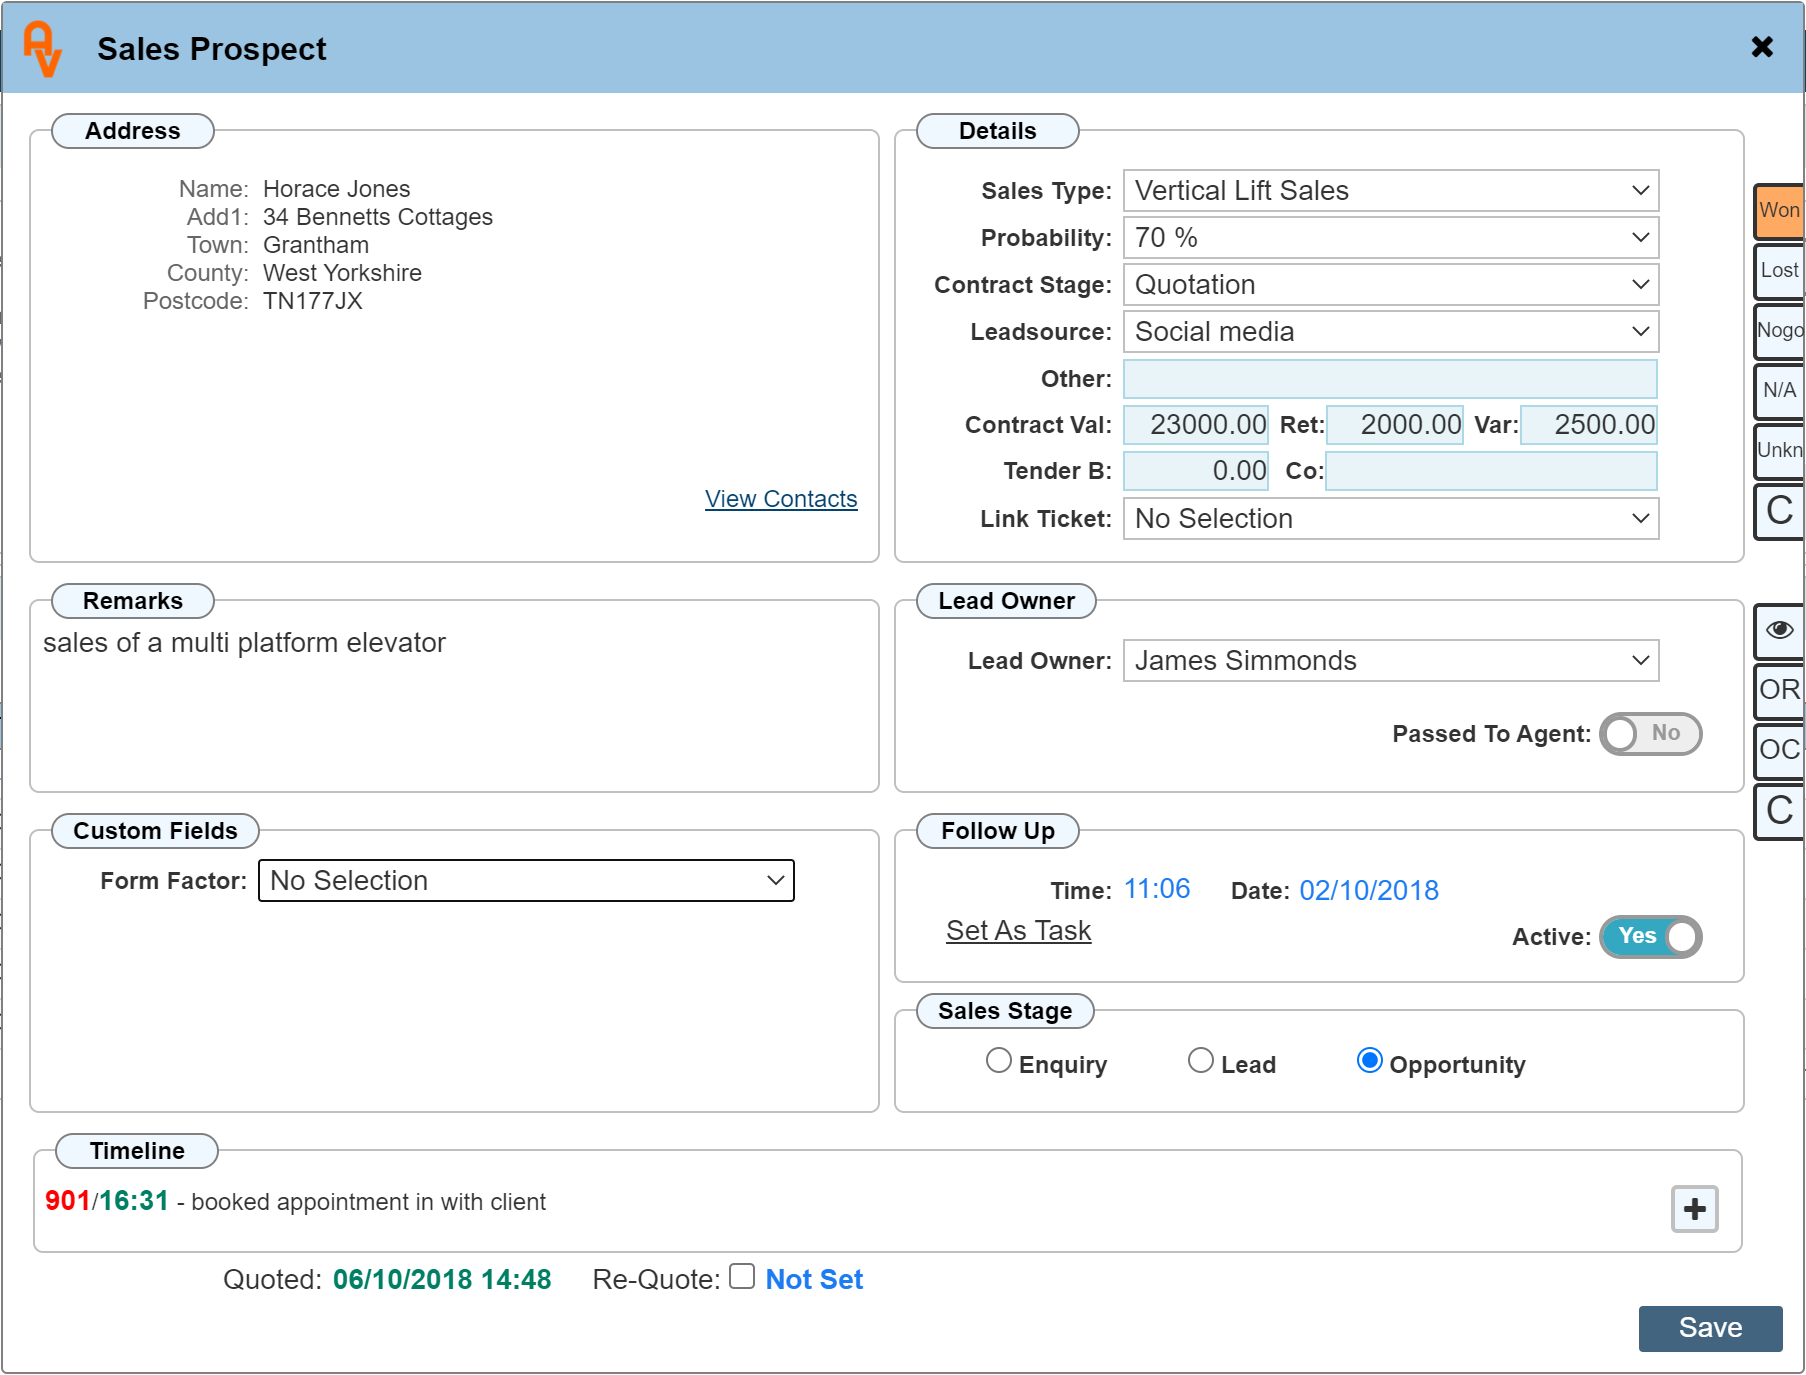Click the follow up date 02/10/2018

(x=1369, y=890)
